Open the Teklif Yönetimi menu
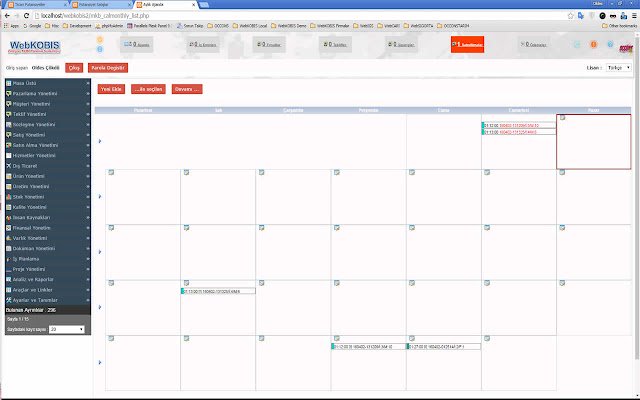This screenshot has height=400, width=640. pyautogui.click(x=48, y=114)
